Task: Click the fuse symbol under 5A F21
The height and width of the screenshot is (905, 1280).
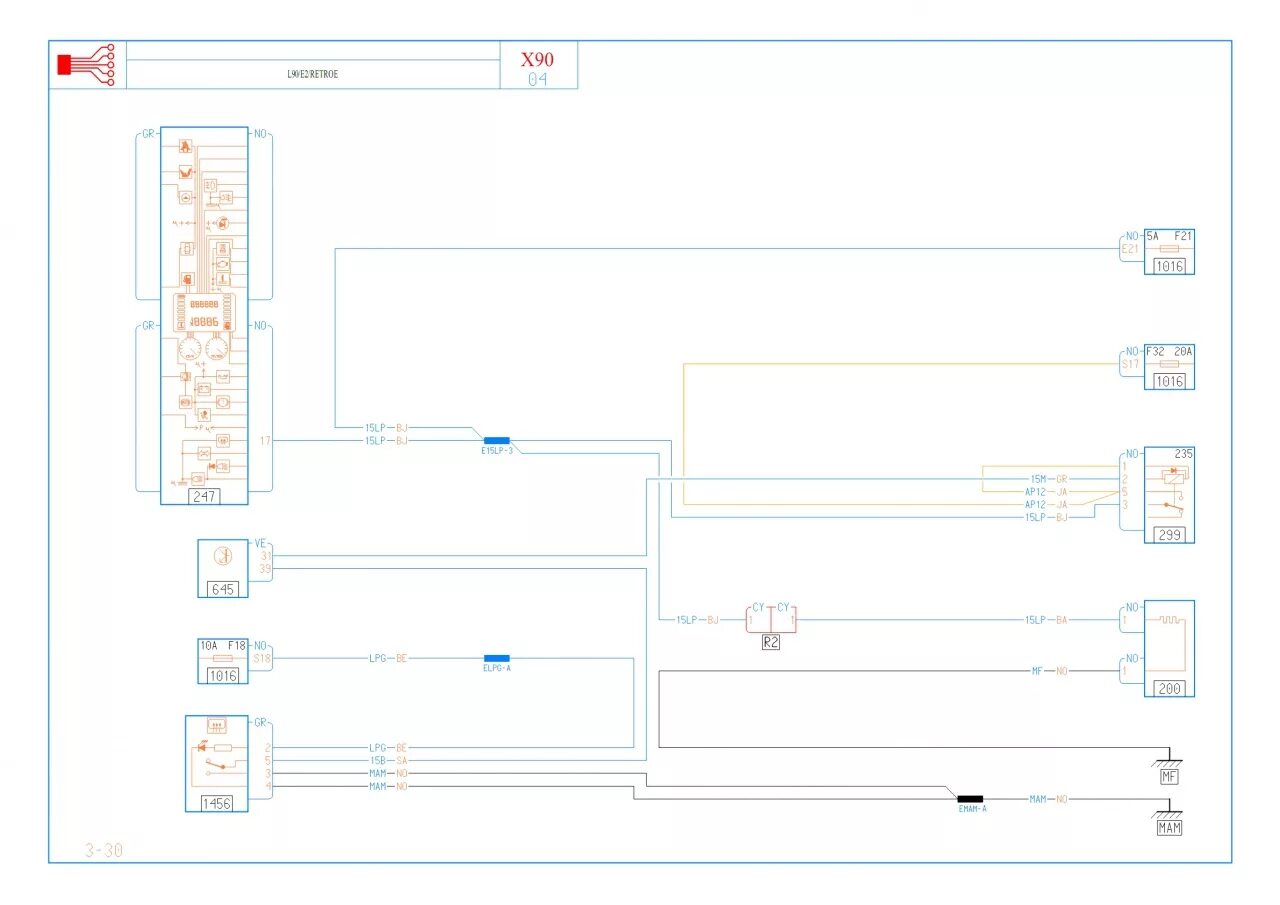Action: tap(1169, 249)
